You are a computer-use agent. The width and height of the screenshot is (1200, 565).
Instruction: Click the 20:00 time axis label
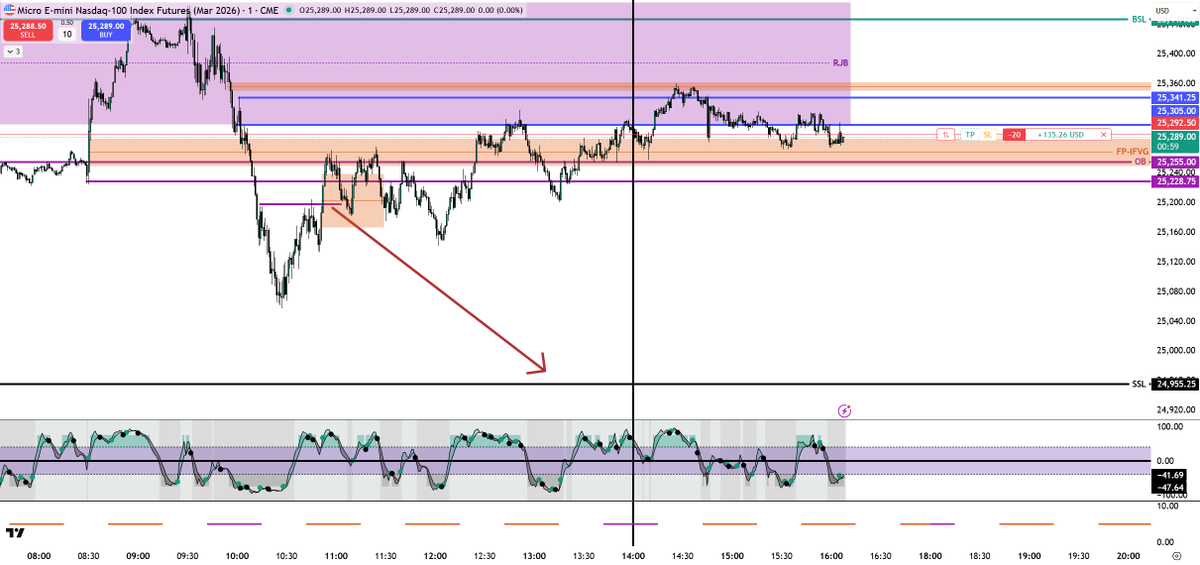point(1128,554)
